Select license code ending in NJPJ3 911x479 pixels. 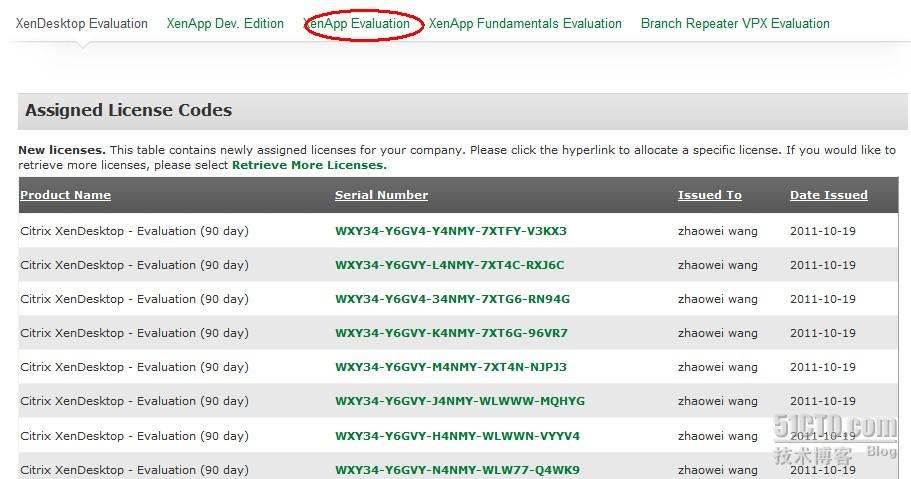(x=450, y=367)
